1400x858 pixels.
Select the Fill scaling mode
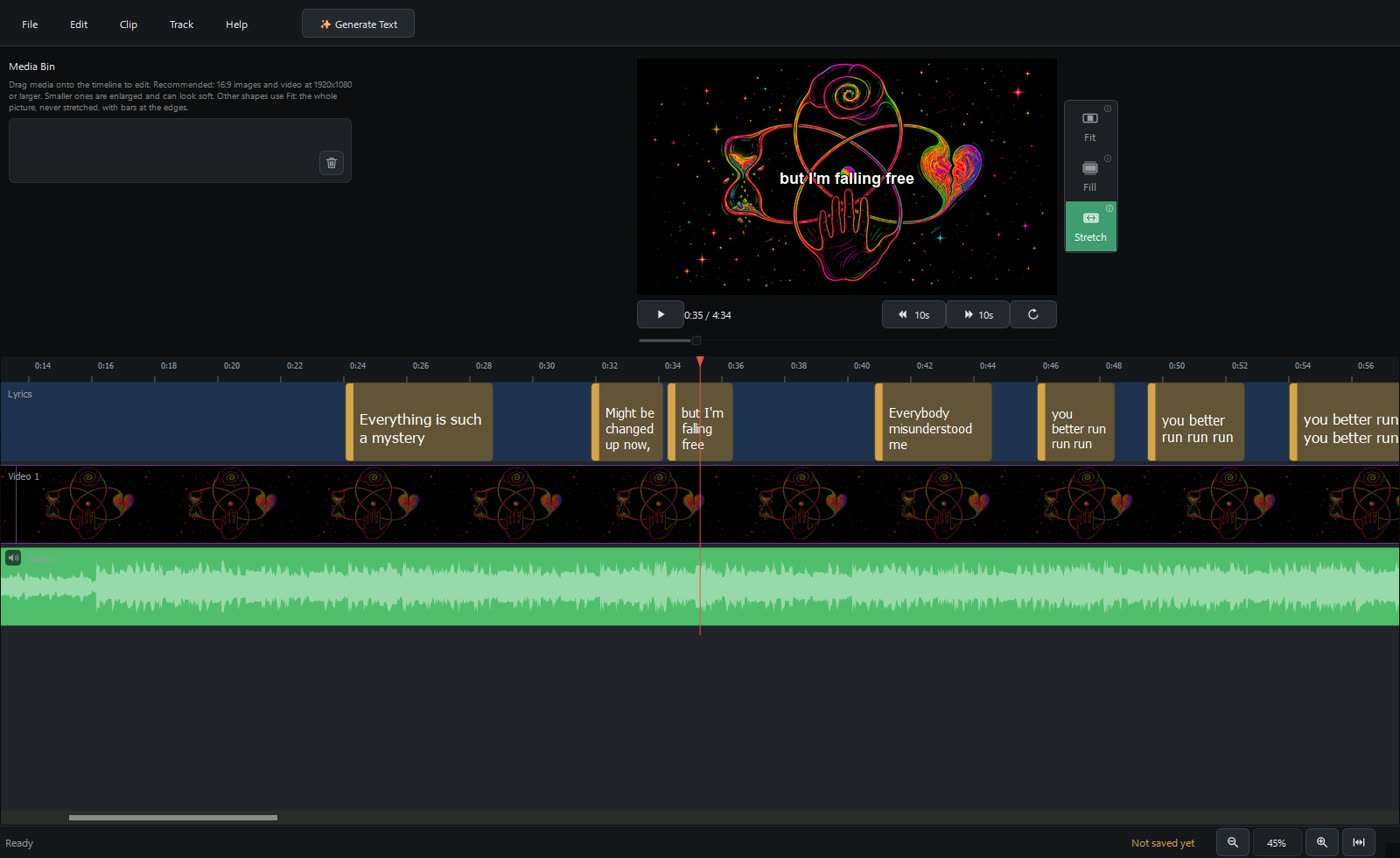[1090, 176]
